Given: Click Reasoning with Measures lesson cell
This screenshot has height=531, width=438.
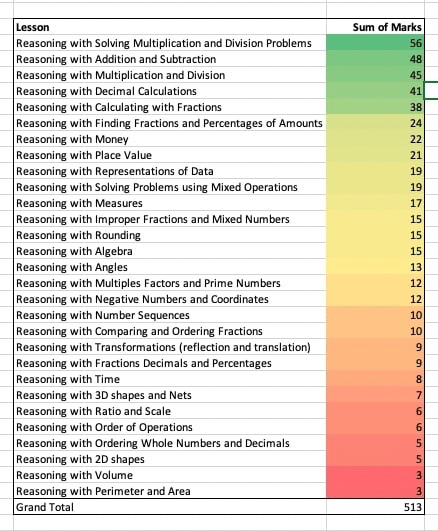Looking at the screenshot, I should click(x=170, y=203).
